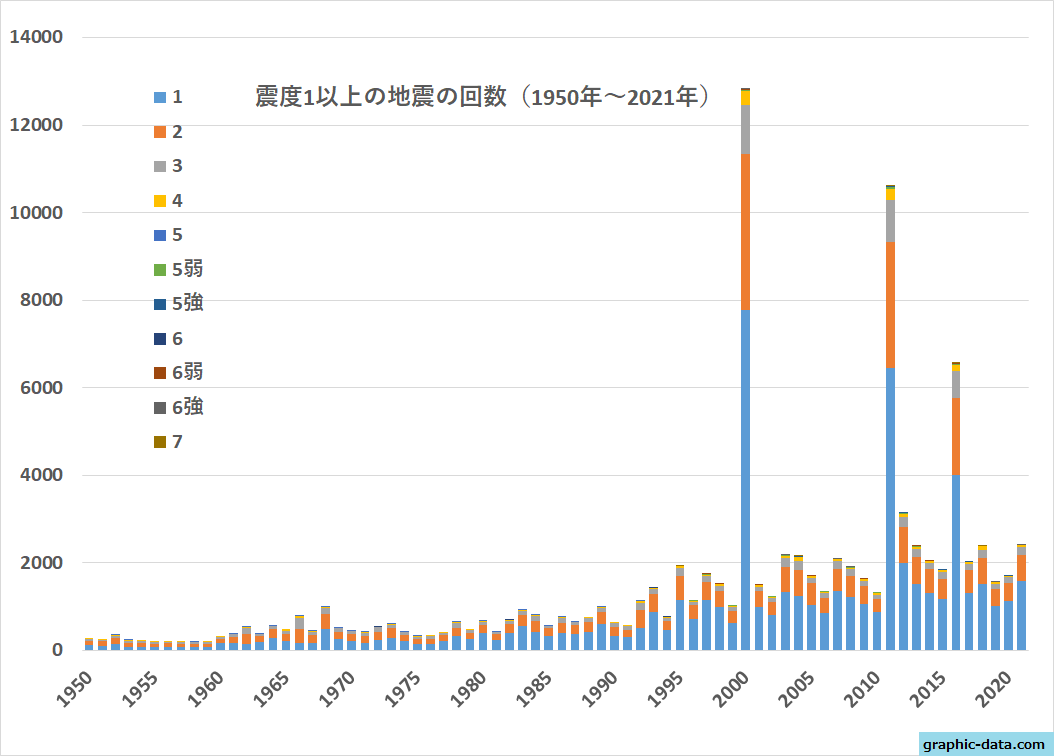This screenshot has width=1054, height=756.
Task: Click the blue segment of the 2011 bar
Action: click(890, 510)
